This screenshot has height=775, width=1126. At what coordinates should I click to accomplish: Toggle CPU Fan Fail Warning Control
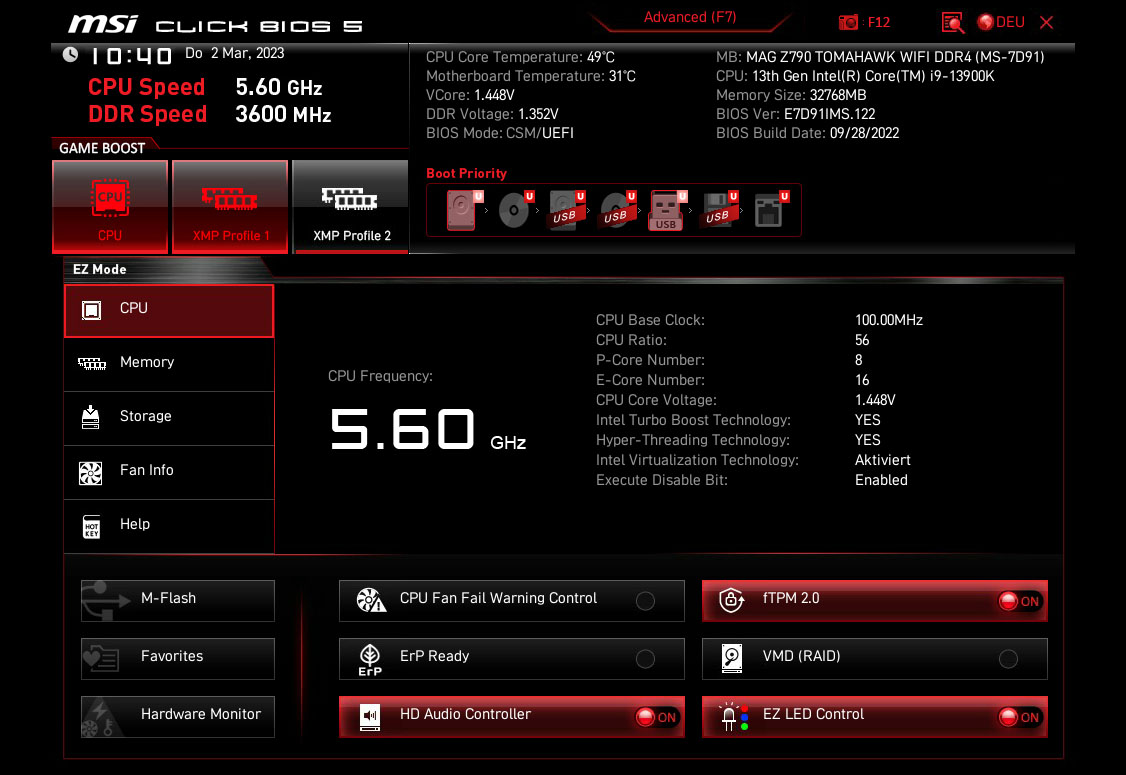pos(645,600)
